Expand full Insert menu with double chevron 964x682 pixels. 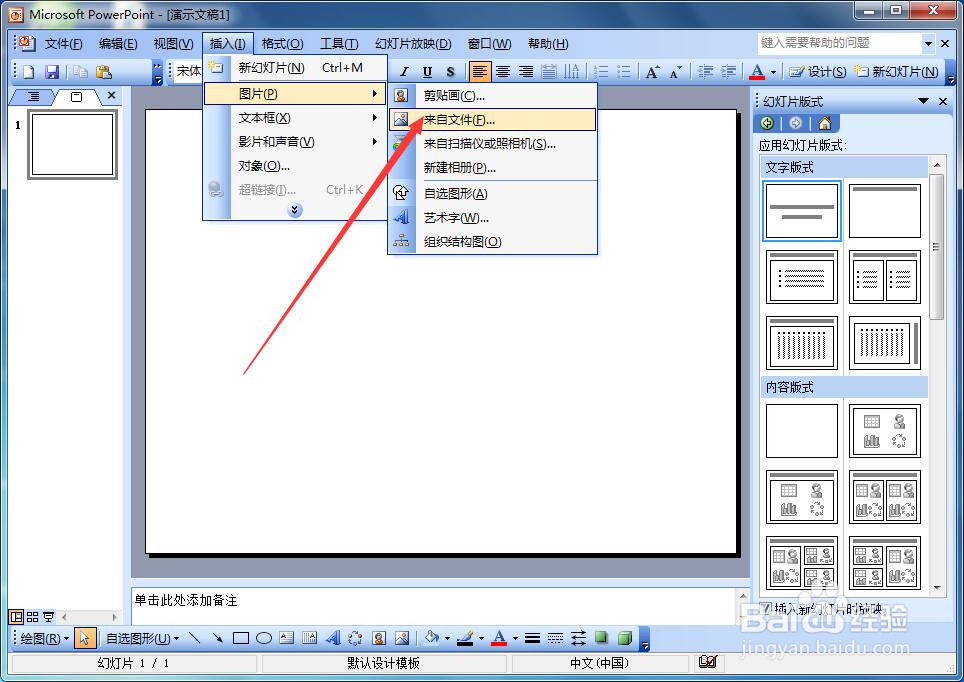click(295, 210)
